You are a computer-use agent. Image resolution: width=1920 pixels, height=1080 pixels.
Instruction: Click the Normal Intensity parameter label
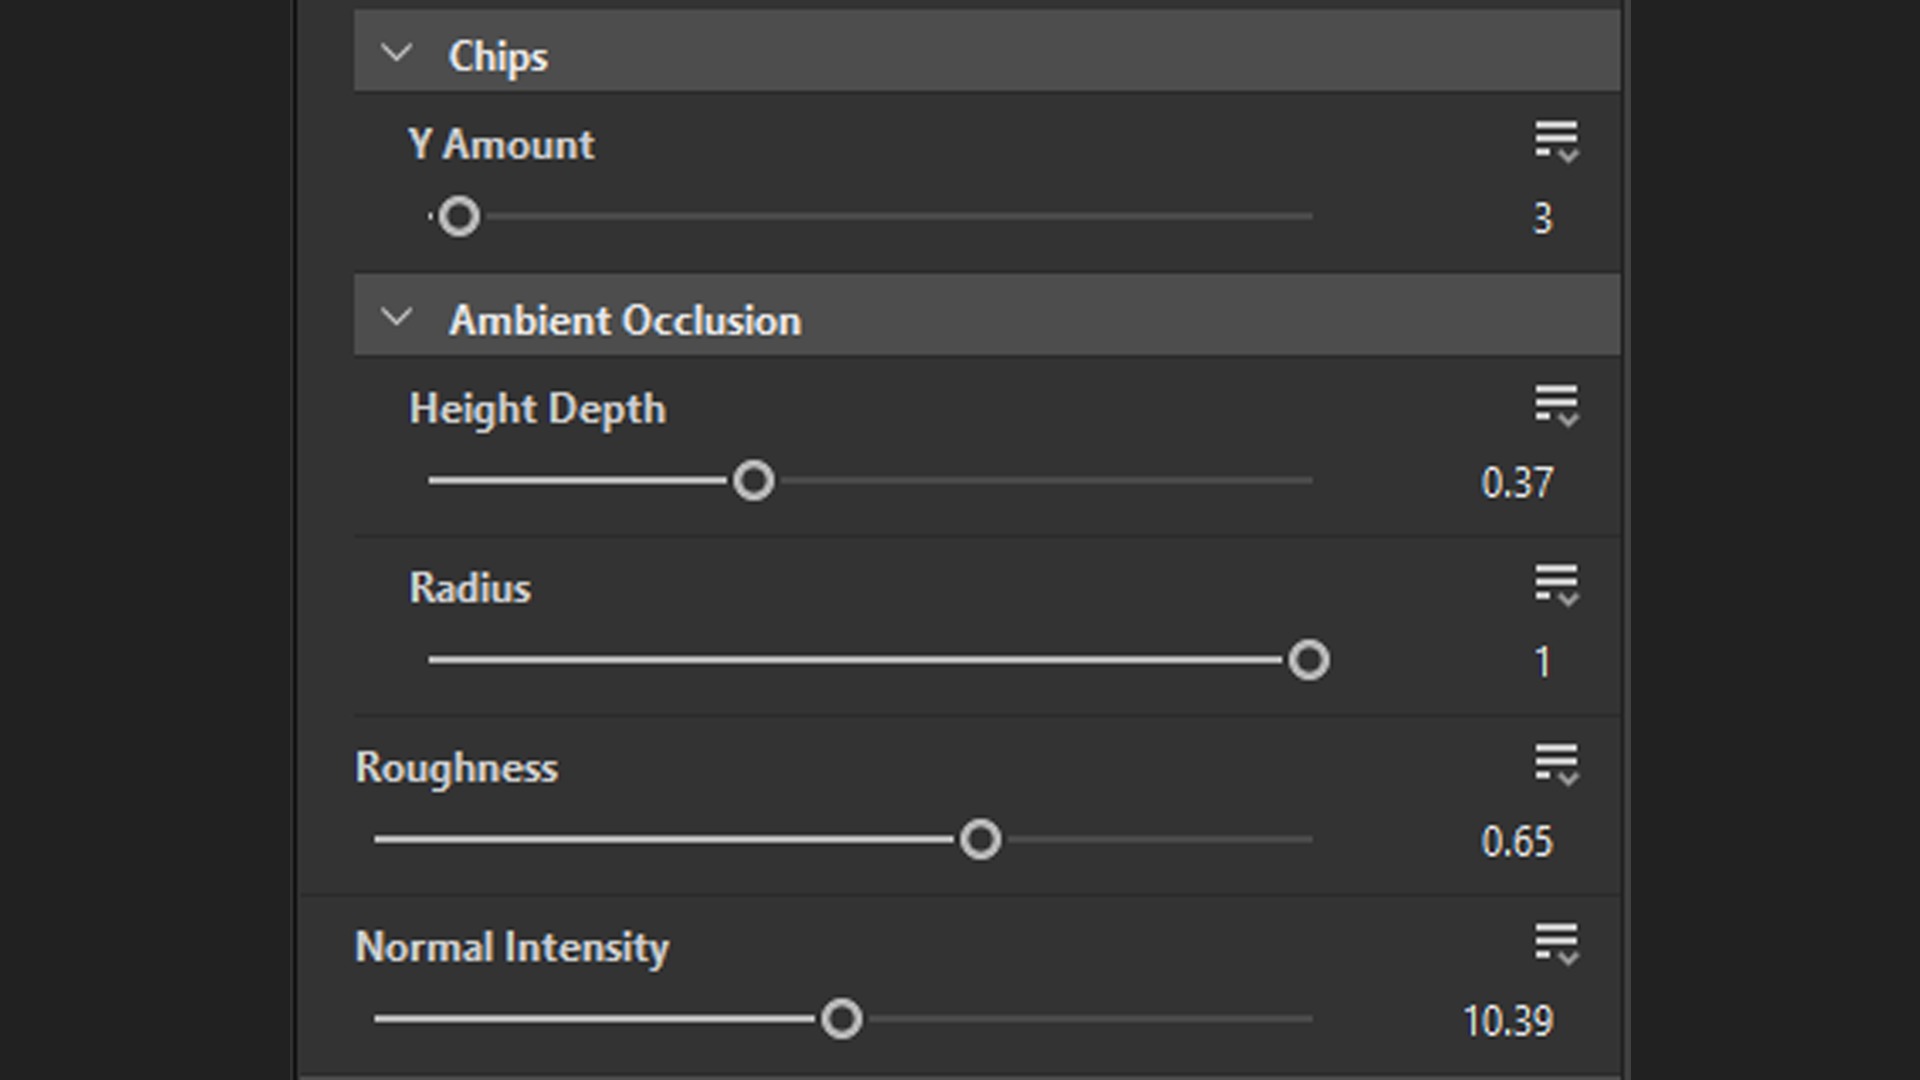tap(512, 947)
